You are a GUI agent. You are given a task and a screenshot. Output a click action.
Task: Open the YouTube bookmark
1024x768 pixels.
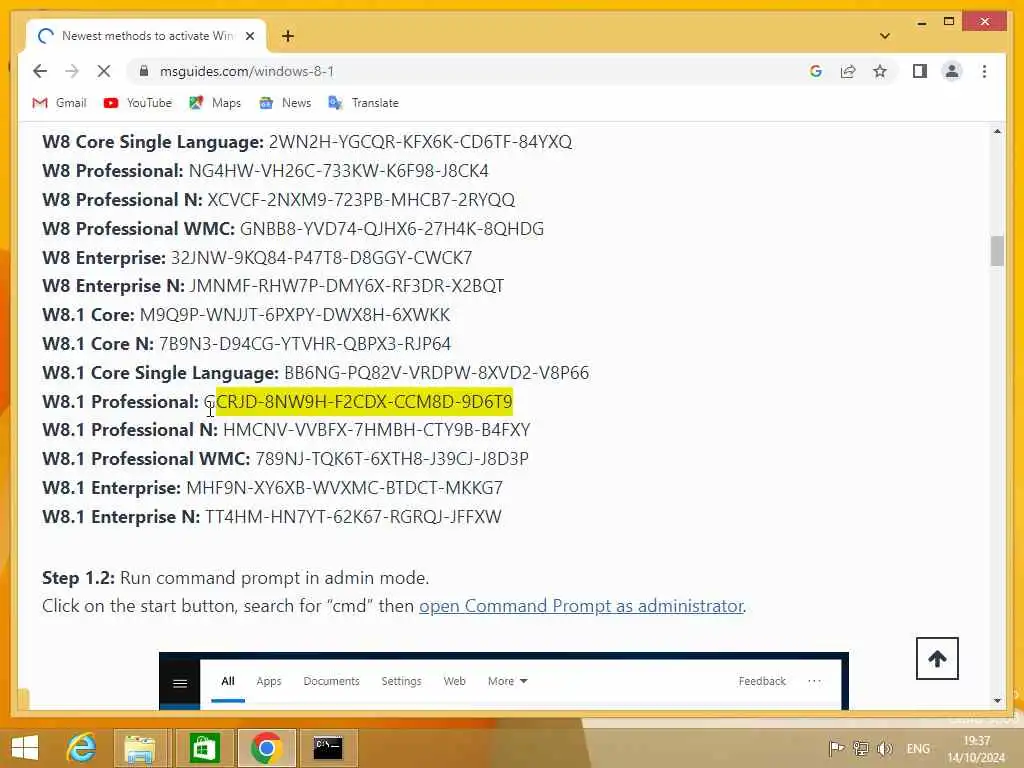[138, 103]
